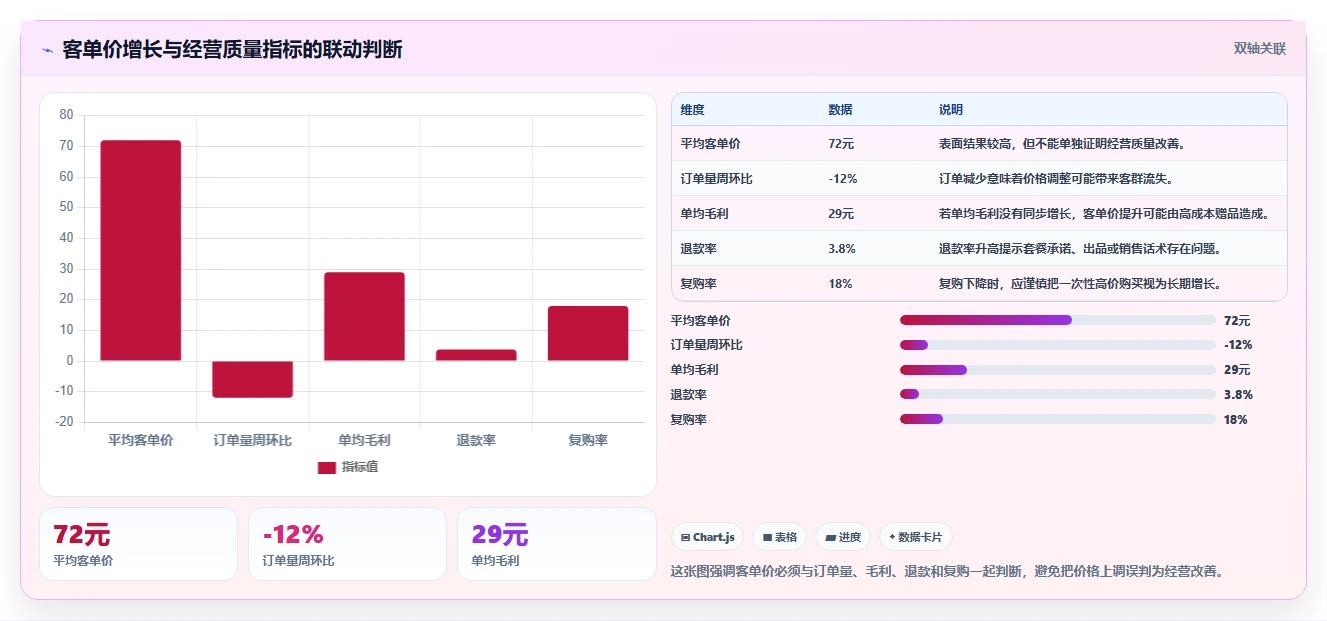Click the 复购率 bar in the chart
Image resolution: width=1327 pixels, height=621 pixels.
click(588, 333)
